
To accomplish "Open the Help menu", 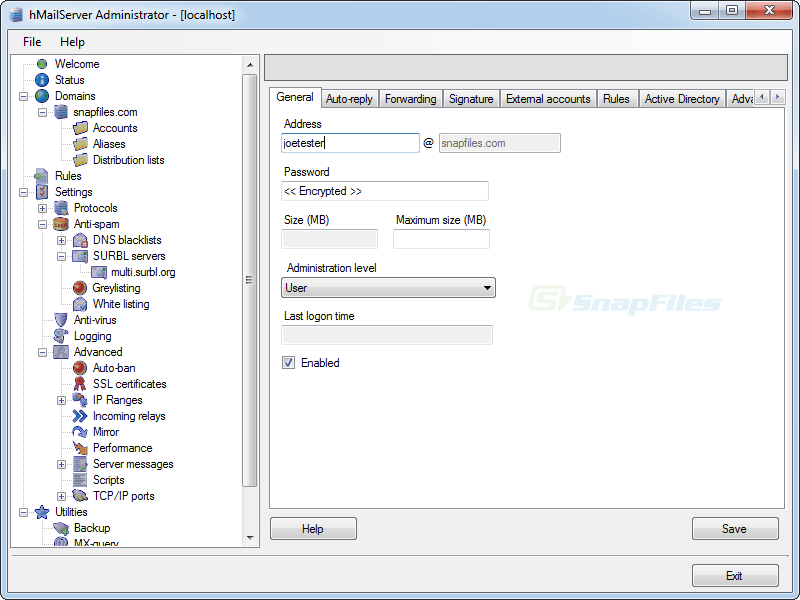I will pos(72,42).
